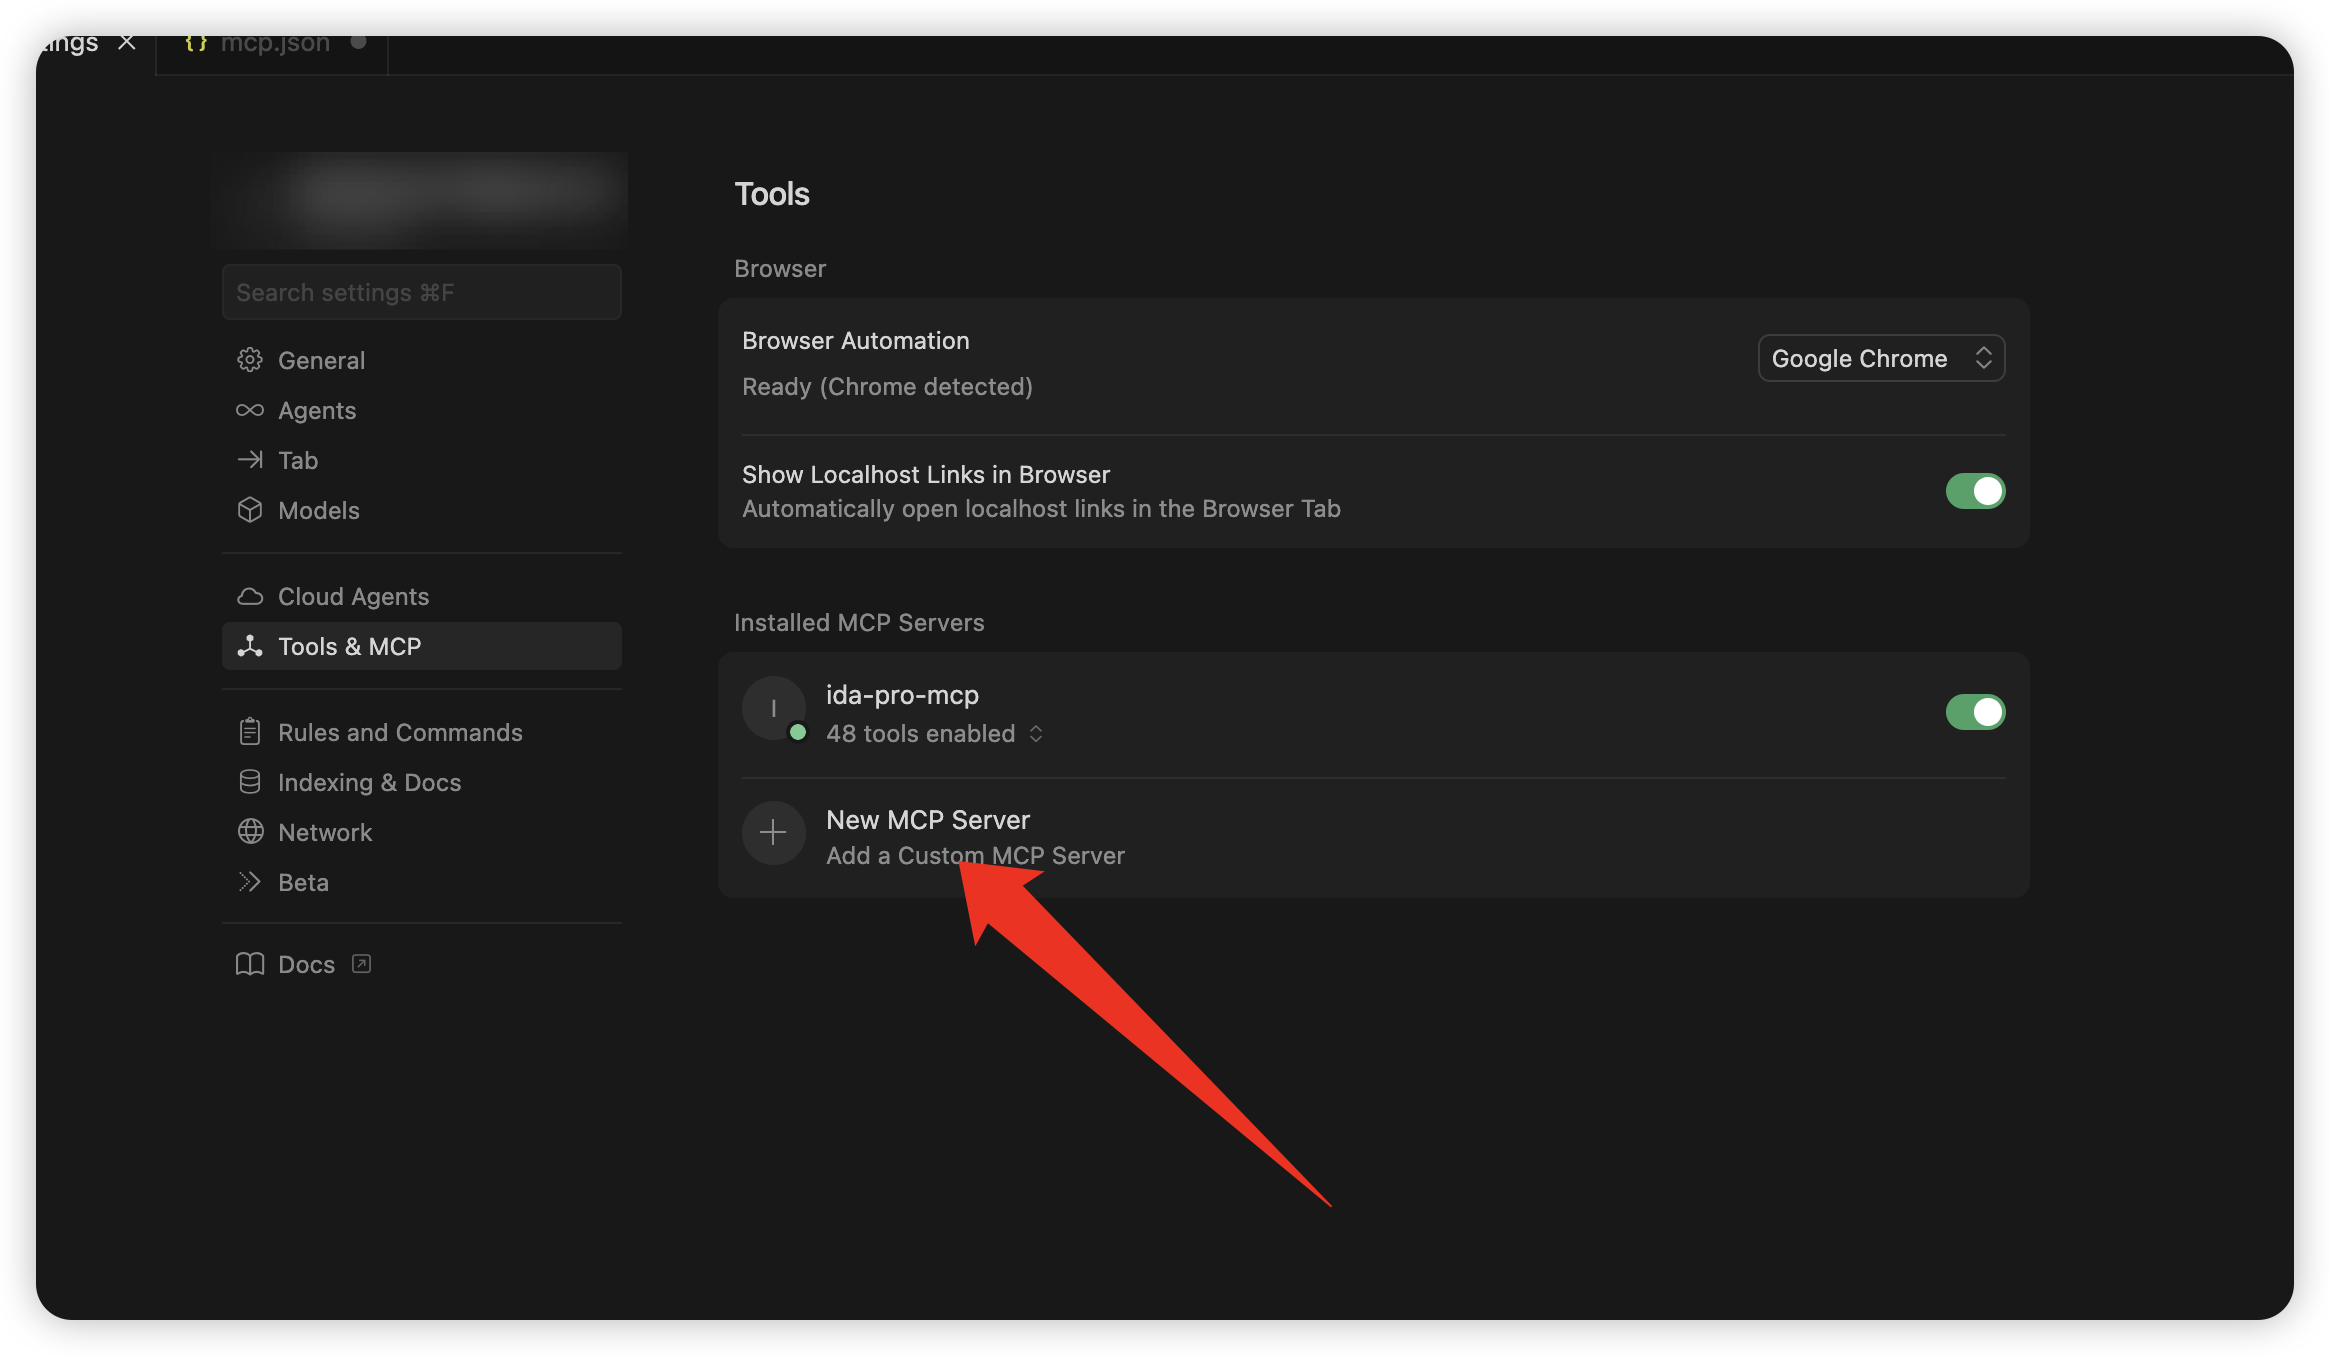Toggle off the ida-pro-mcp server

tap(1974, 712)
